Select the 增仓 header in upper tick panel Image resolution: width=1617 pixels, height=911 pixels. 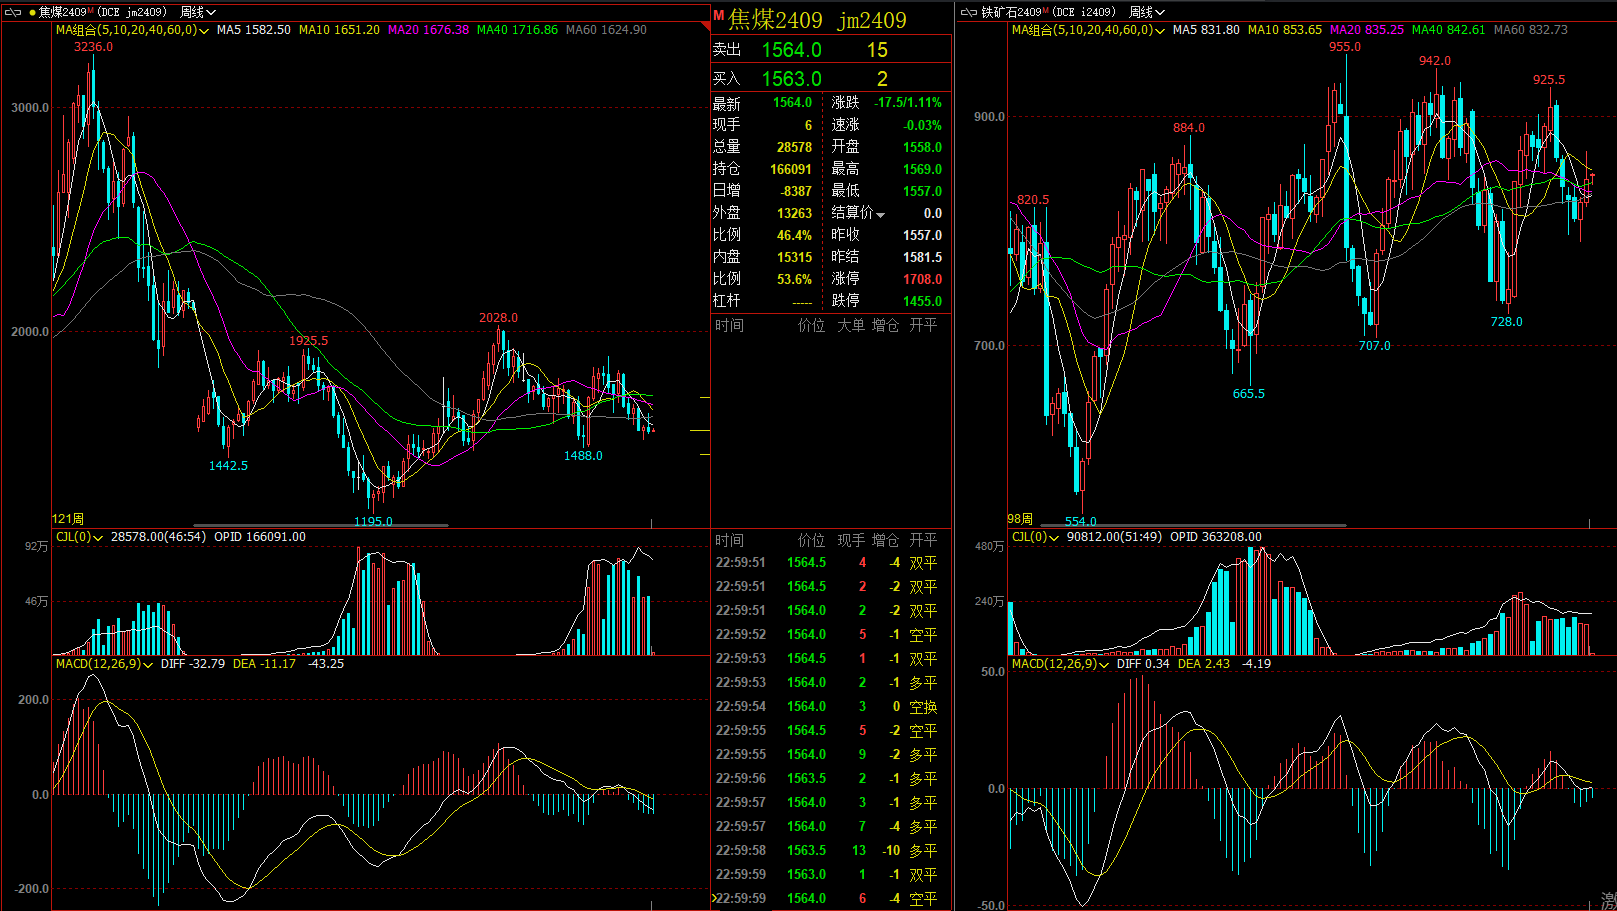(x=885, y=325)
